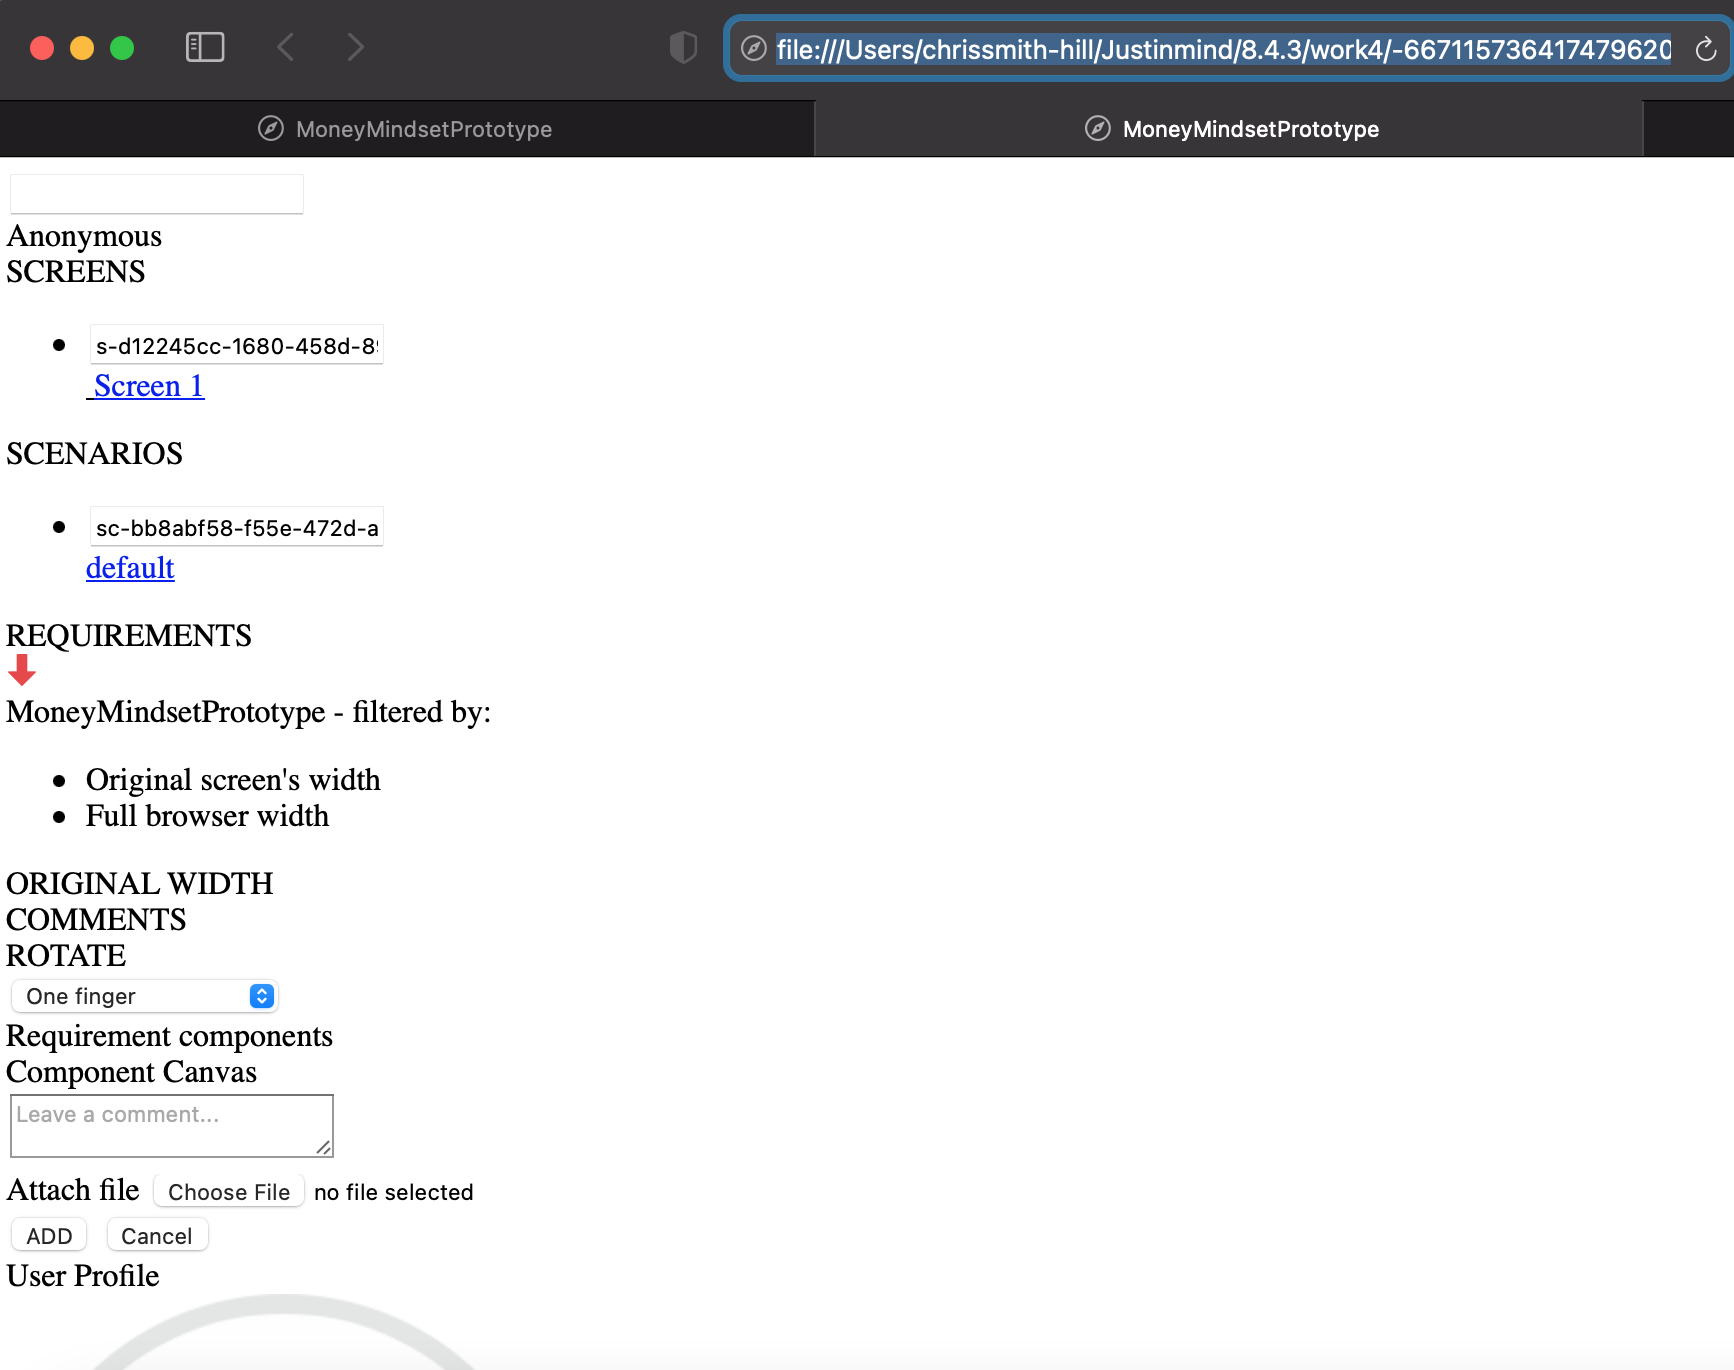1734x1370 pixels.
Task: Open the default scenario link
Action: pos(130,568)
